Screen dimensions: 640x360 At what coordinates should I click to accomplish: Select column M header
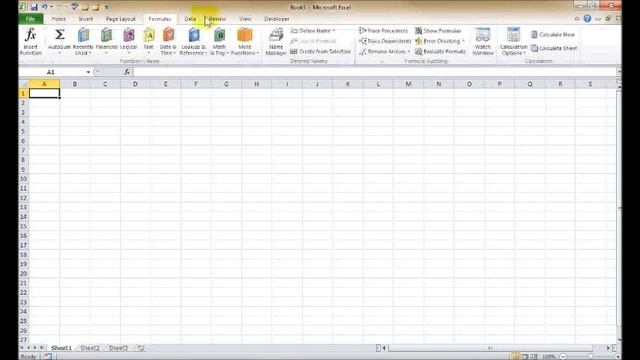pyautogui.click(x=408, y=84)
